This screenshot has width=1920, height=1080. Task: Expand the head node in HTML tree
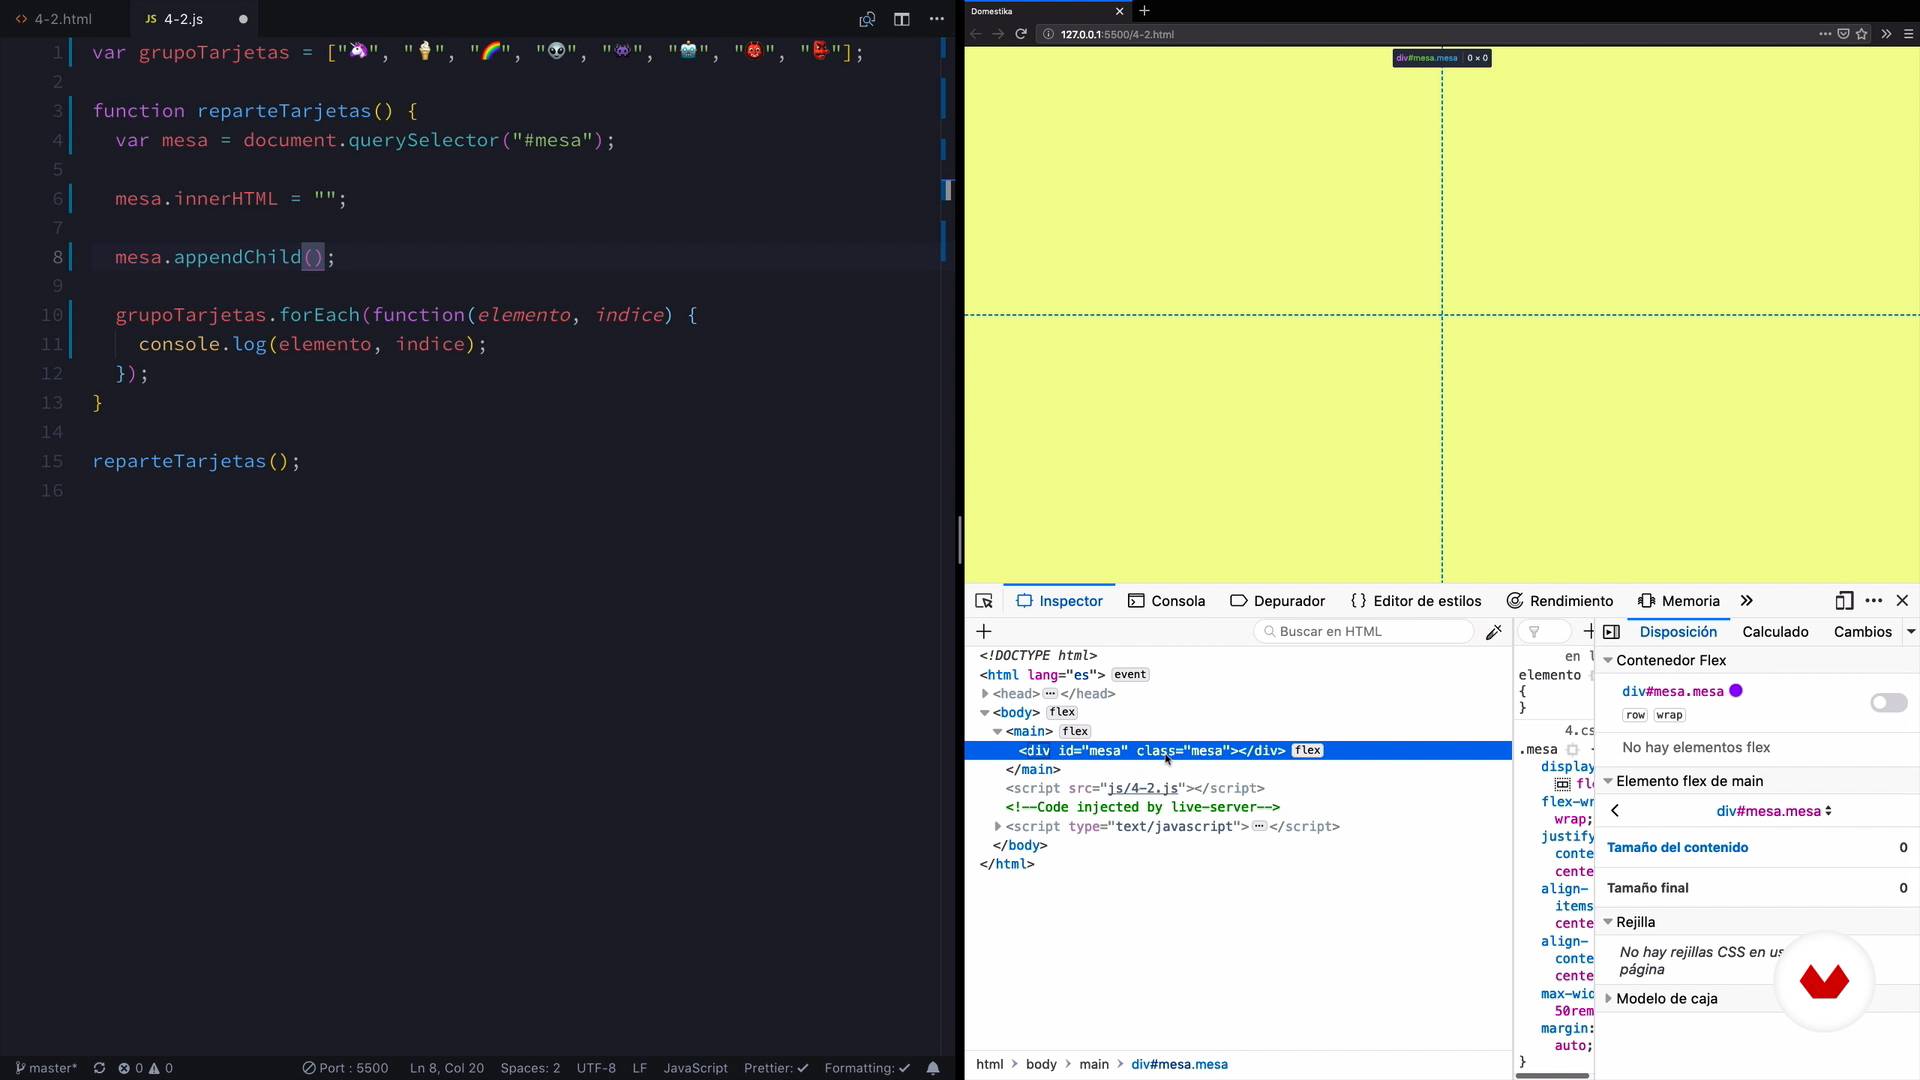[985, 694]
